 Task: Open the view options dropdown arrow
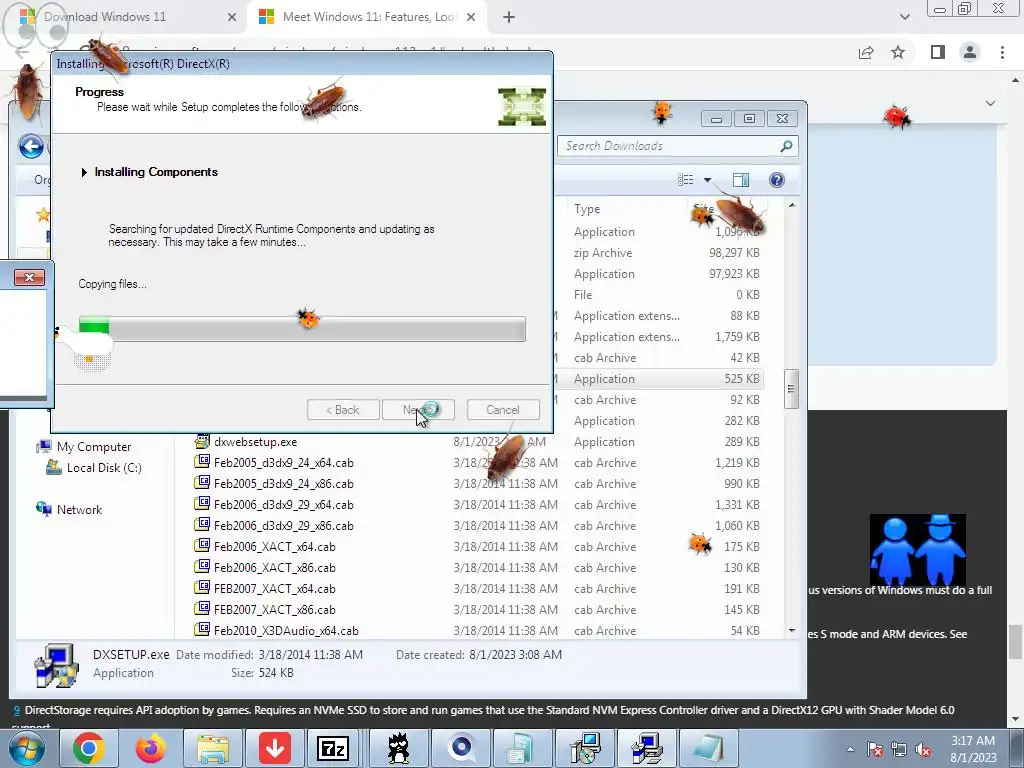pyautogui.click(x=707, y=180)
